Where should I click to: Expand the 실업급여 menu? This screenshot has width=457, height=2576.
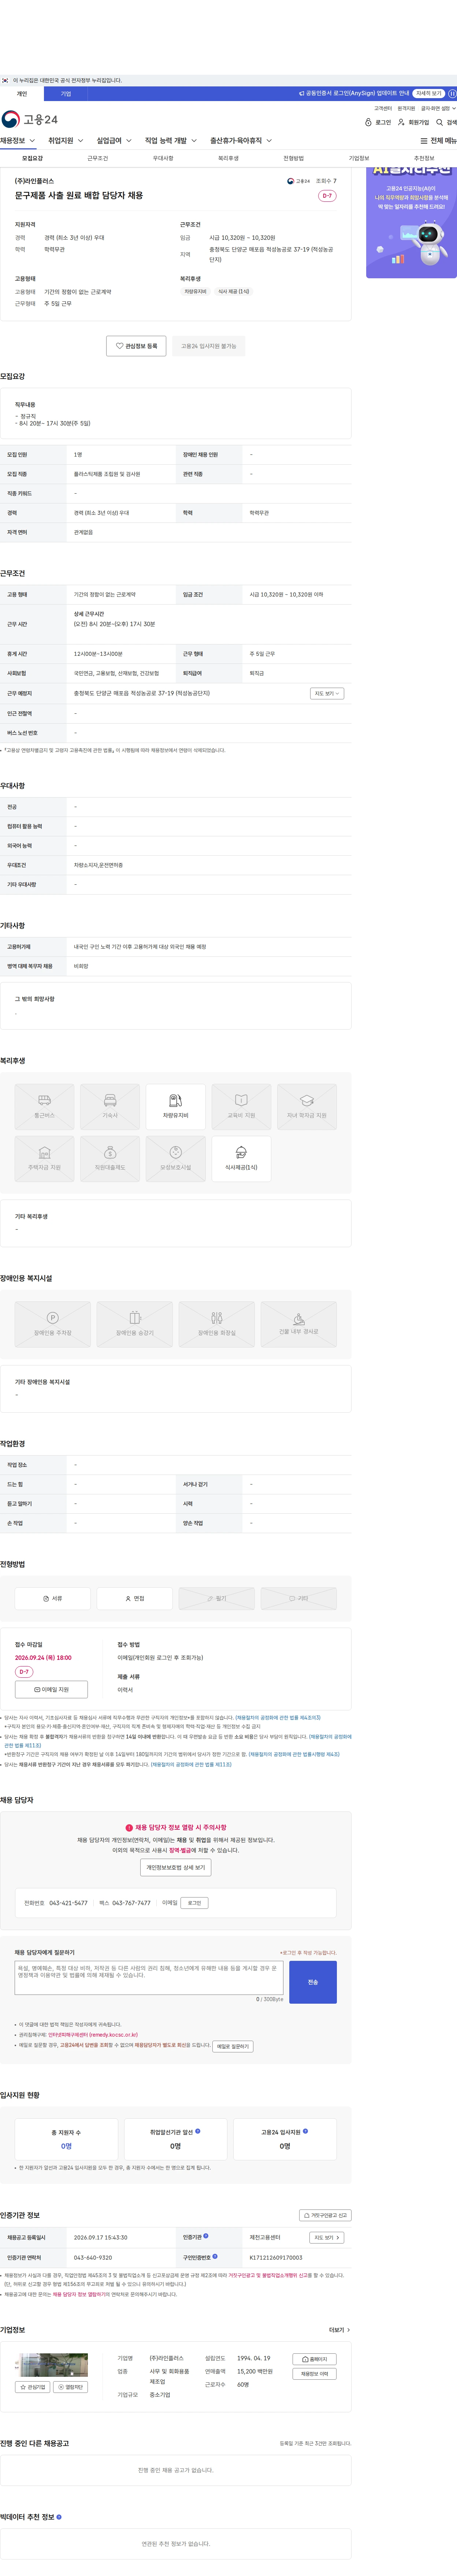point(114,141)
